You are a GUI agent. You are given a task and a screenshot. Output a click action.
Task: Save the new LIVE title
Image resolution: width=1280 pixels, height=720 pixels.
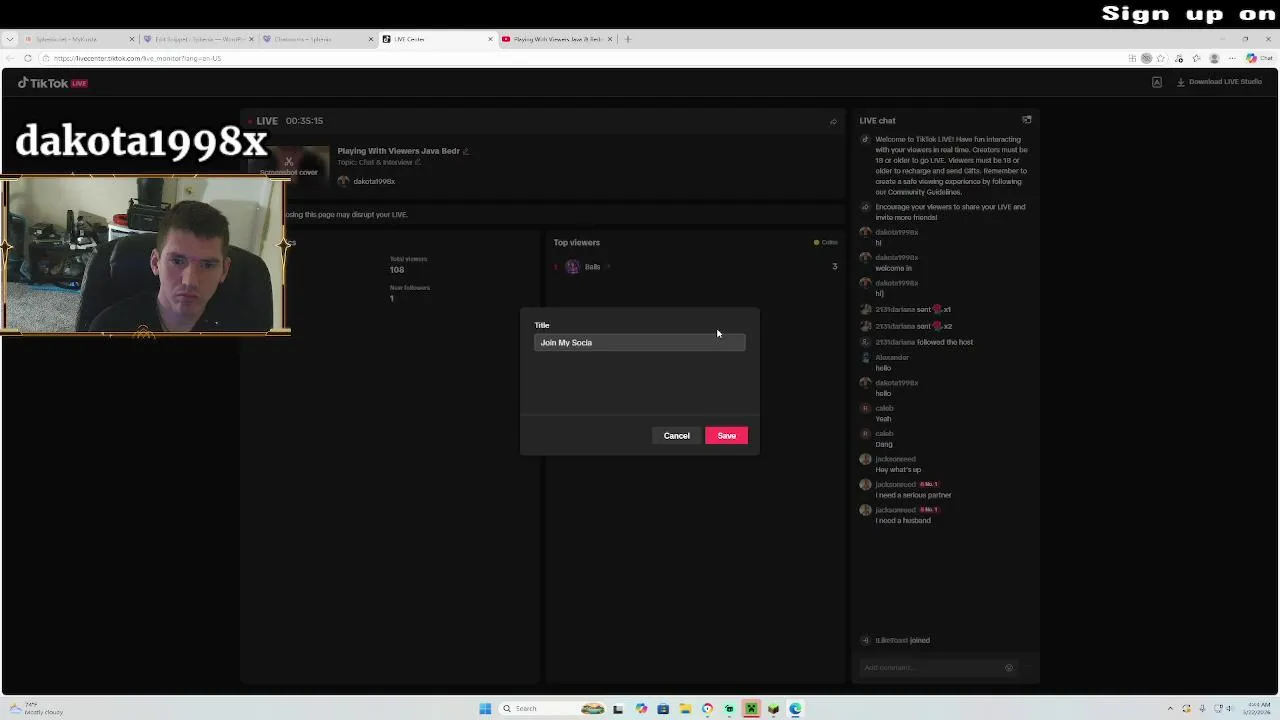(726, 435)
